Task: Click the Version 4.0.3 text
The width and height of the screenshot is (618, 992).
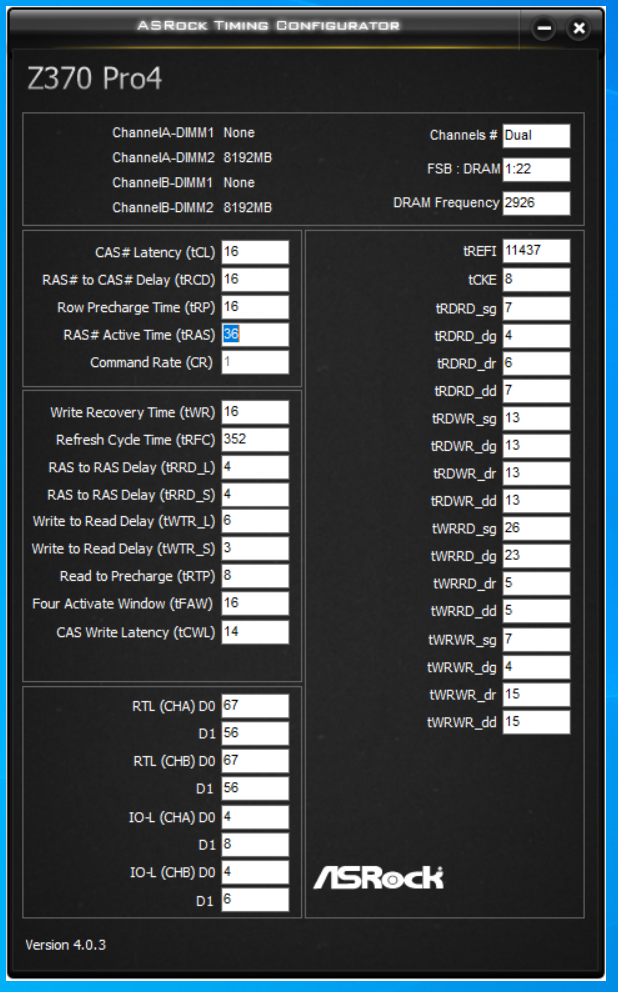Action: (66, 945)
